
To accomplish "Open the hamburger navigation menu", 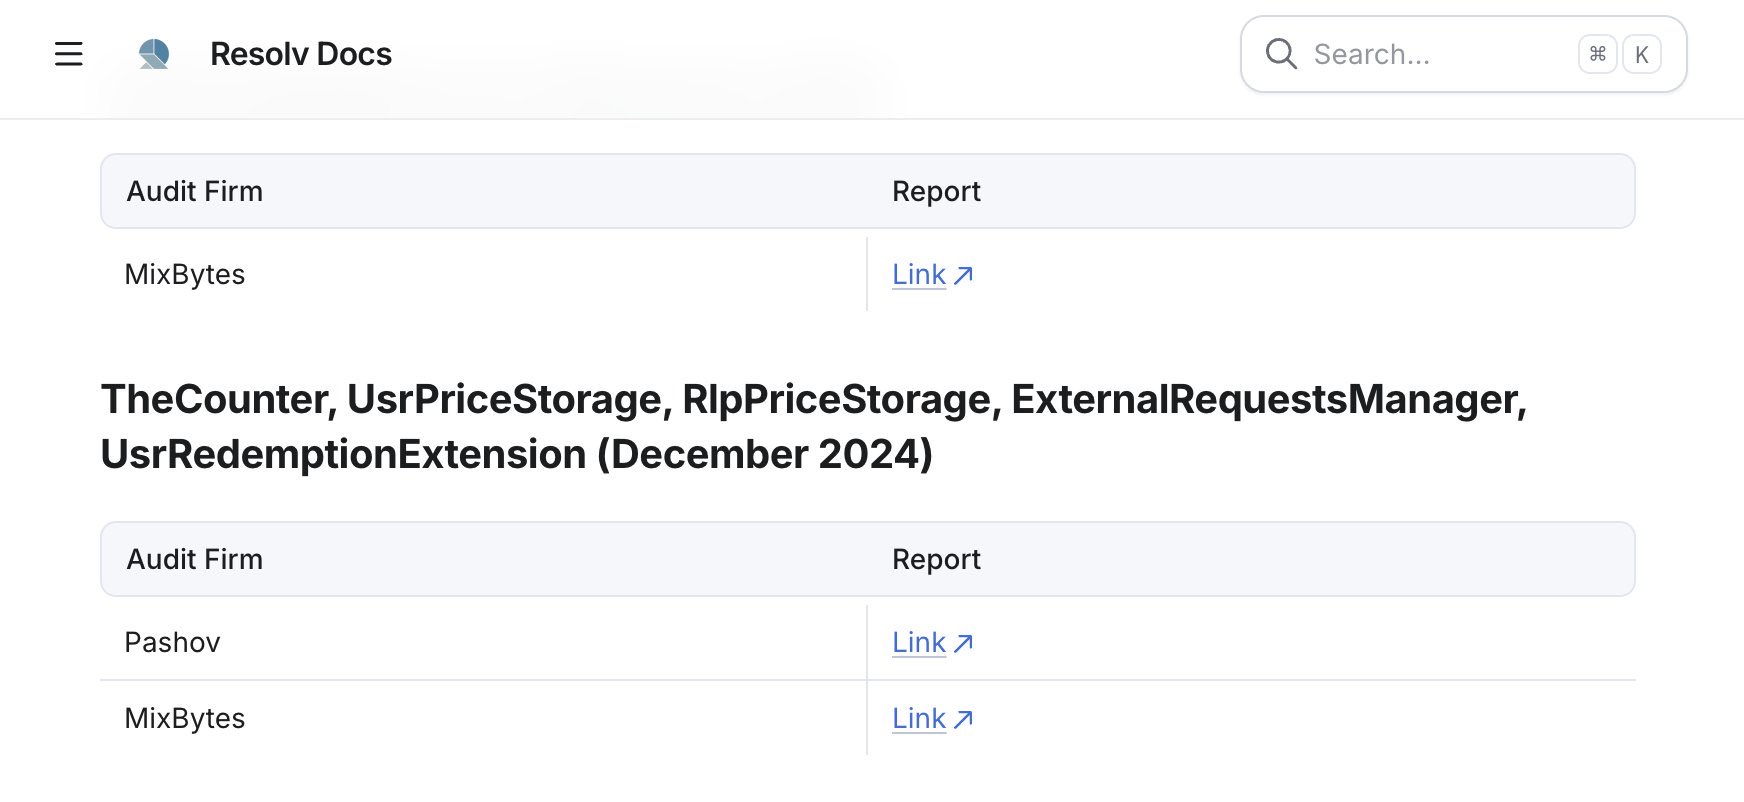I will click(68, 54).
